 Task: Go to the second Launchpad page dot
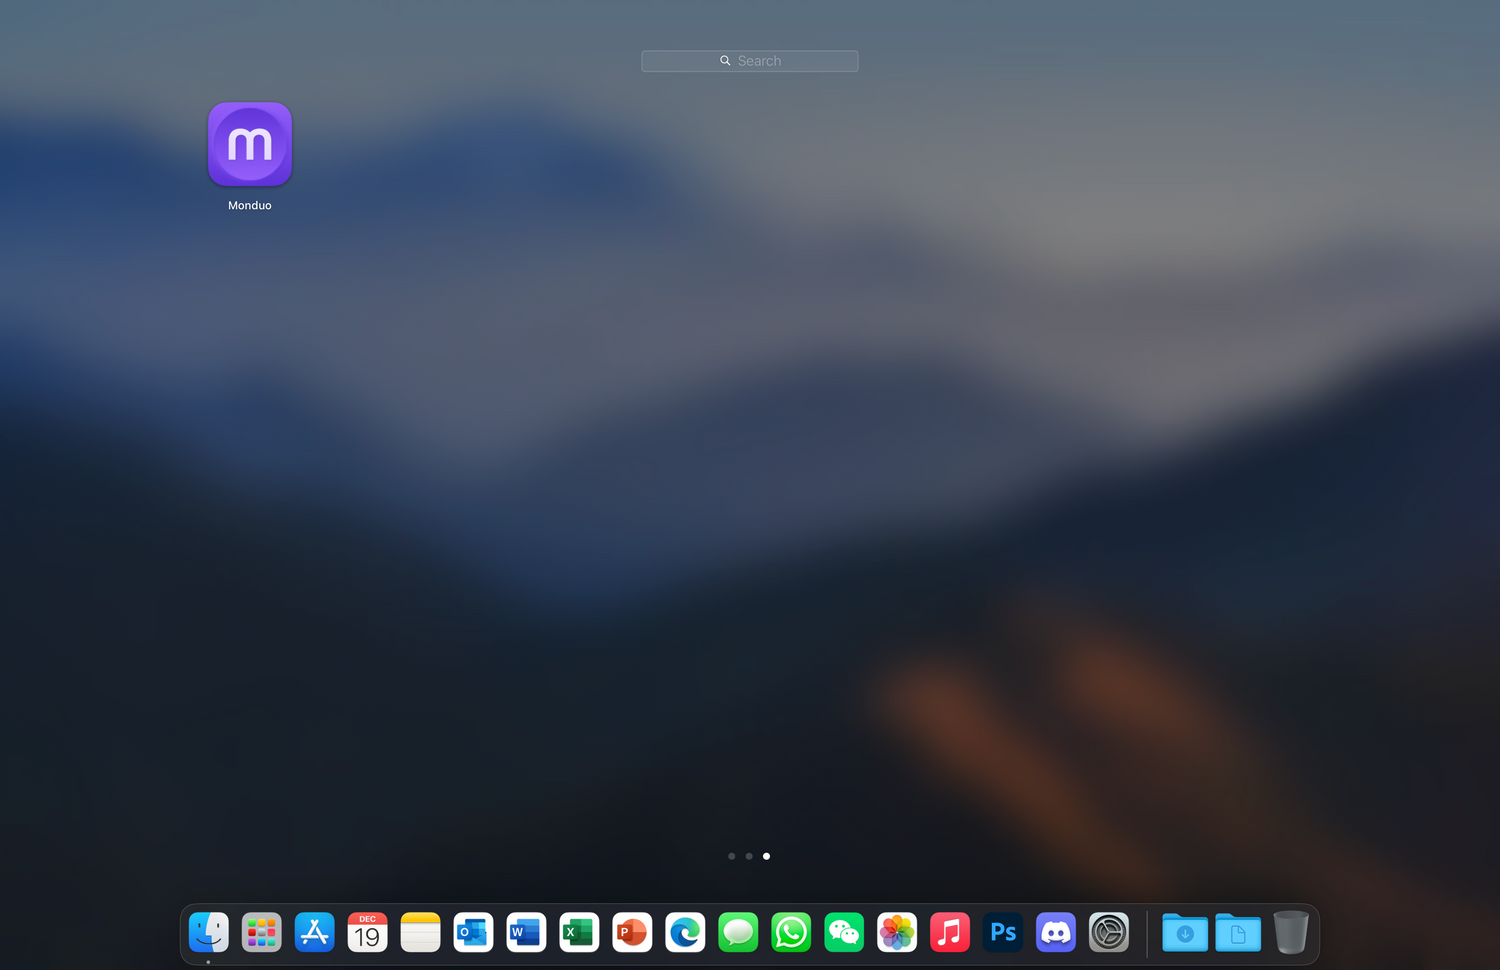tap(749, 856)
